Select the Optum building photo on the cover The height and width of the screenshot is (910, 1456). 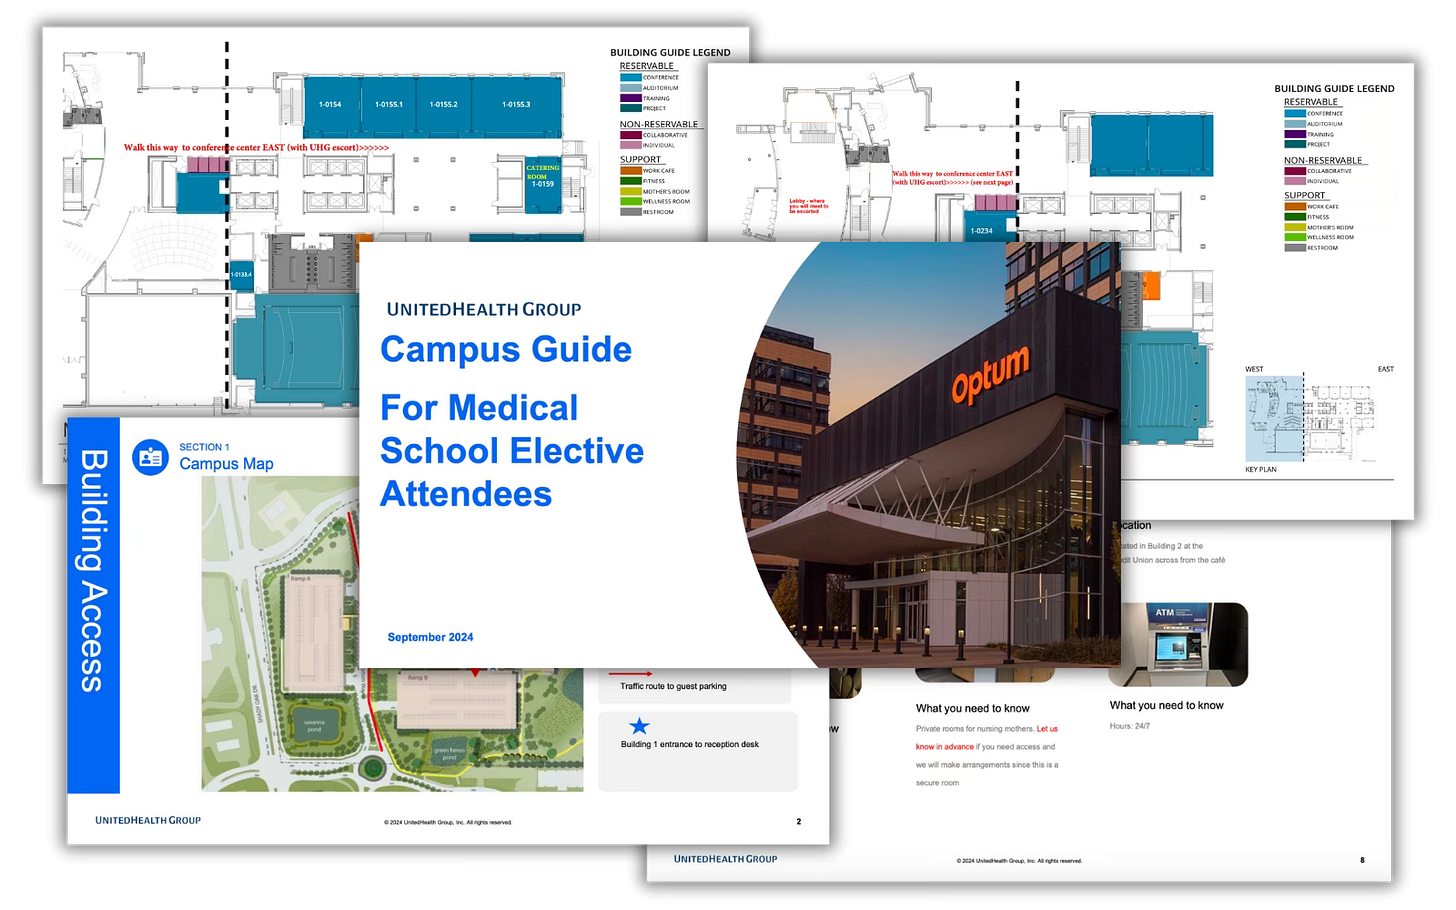[x=929, y=454]
